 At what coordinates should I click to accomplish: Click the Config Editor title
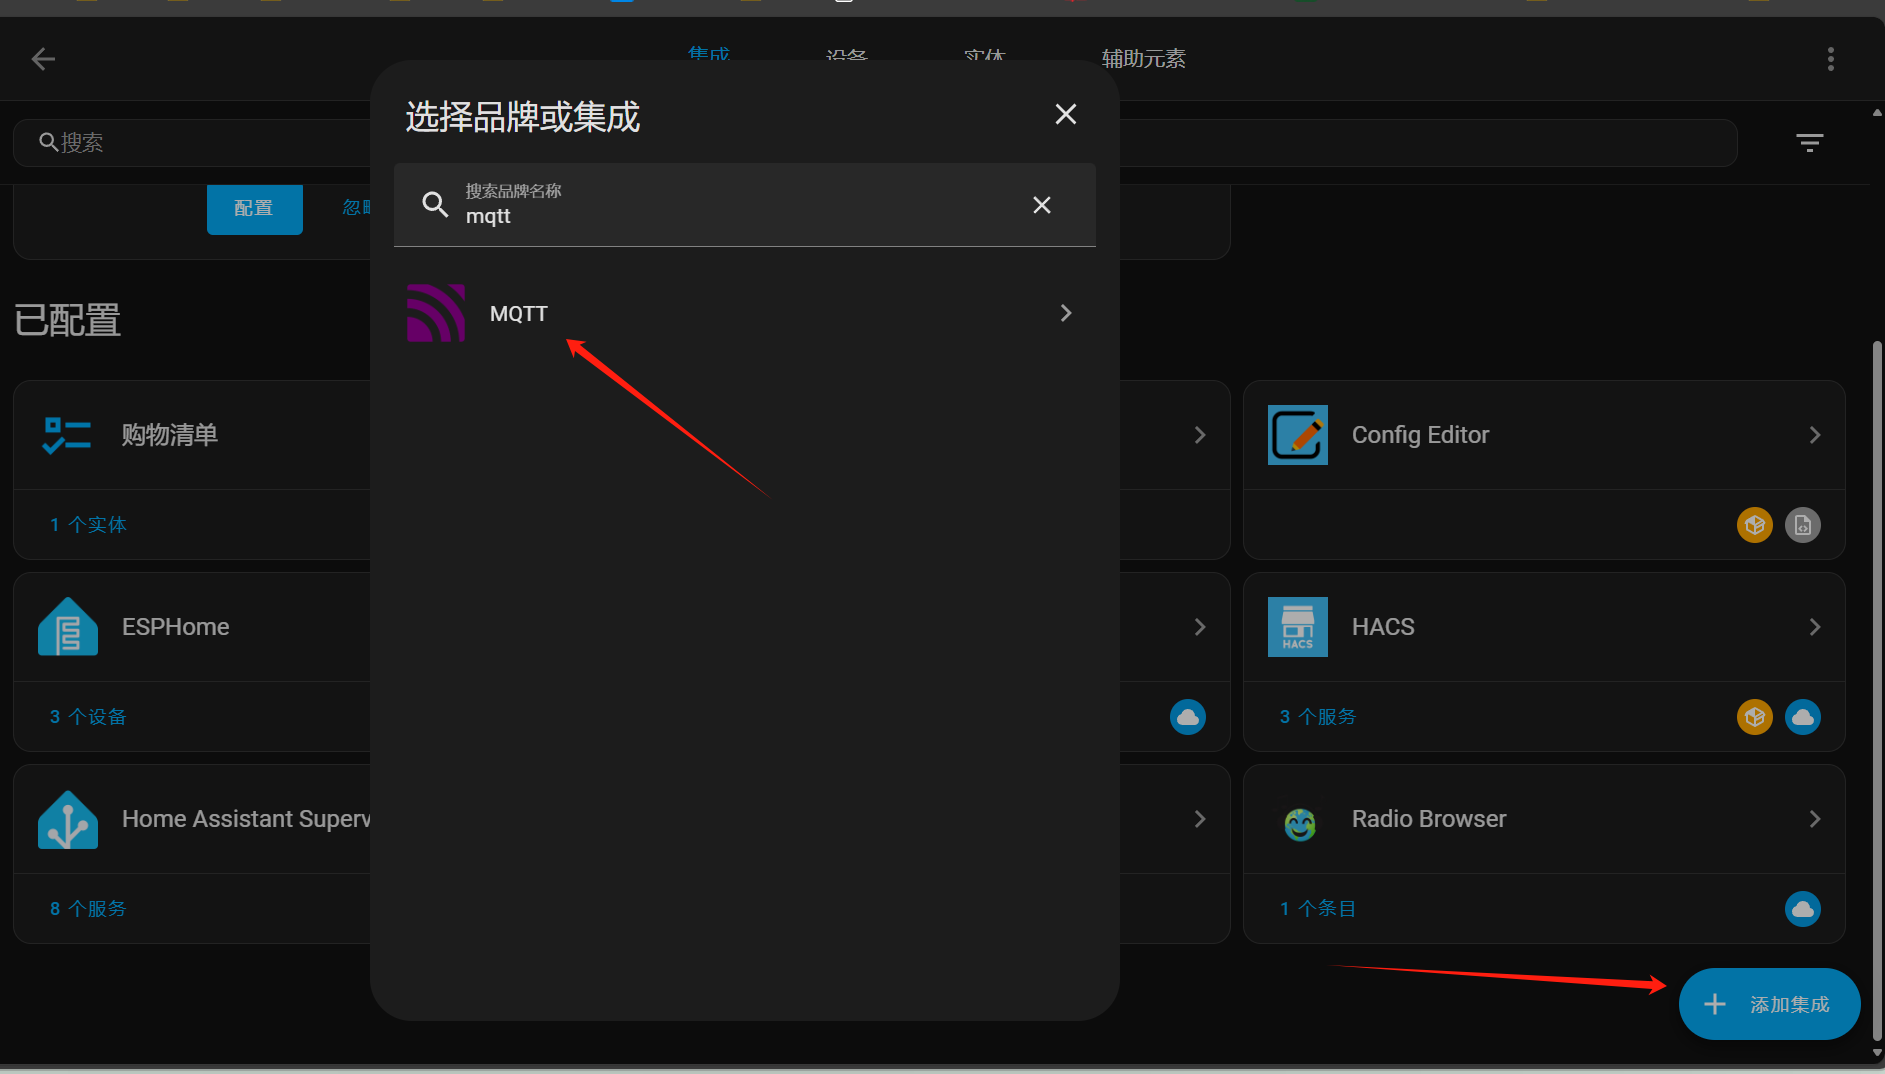point(1420,435)
